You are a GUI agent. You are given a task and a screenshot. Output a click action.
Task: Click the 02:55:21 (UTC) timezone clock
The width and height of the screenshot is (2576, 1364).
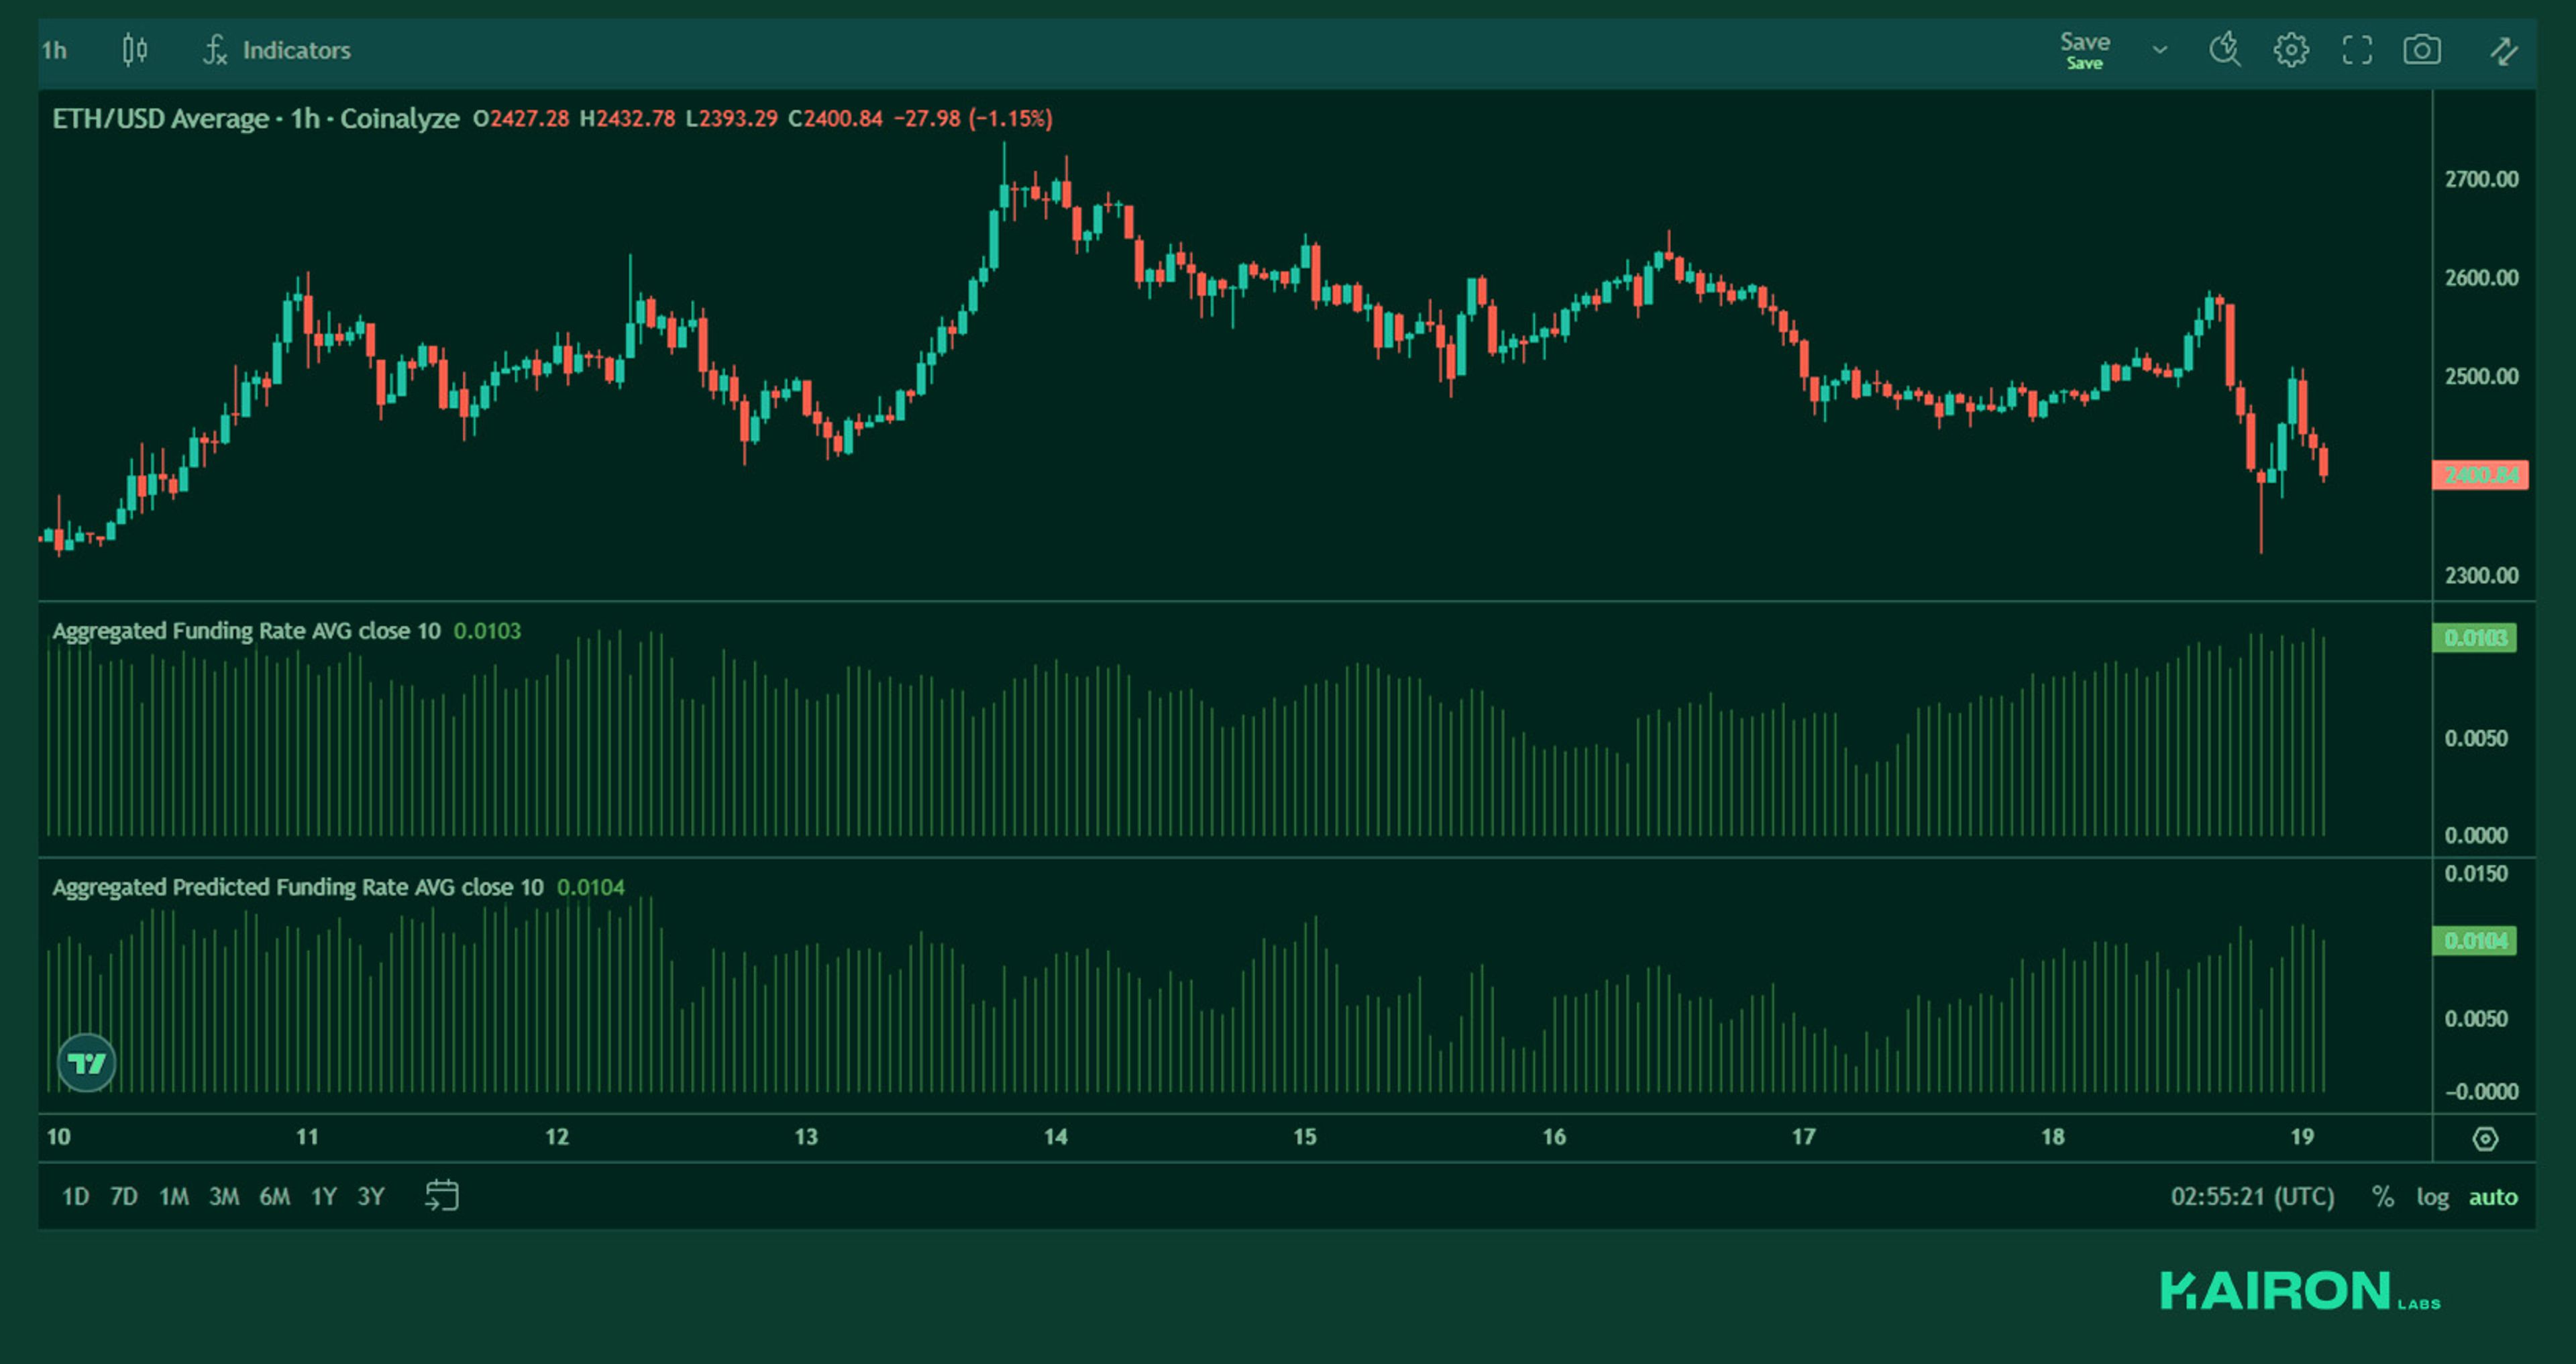pyautogui.click(x=2252, y=1196)
